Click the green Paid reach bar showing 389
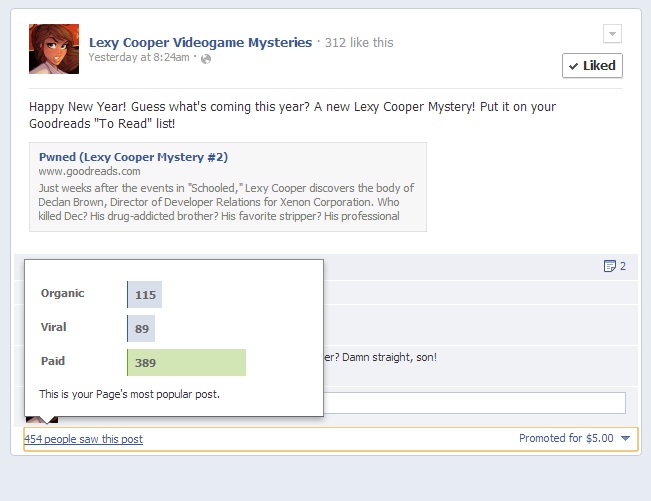The height and width of the screenshot is (501, 651). pyautogui.click(x=186, y=363)
